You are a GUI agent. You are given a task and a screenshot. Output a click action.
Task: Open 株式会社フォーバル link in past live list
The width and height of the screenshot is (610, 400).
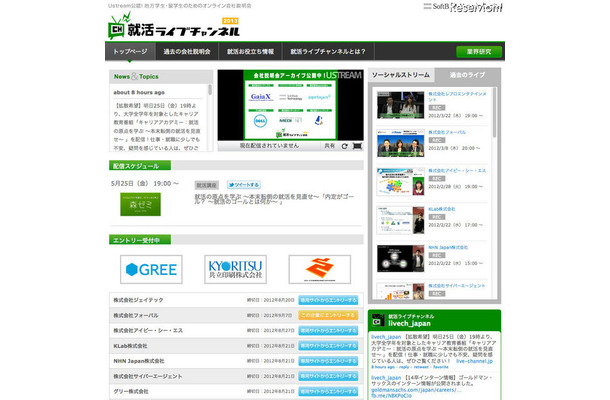click(447, 132)
